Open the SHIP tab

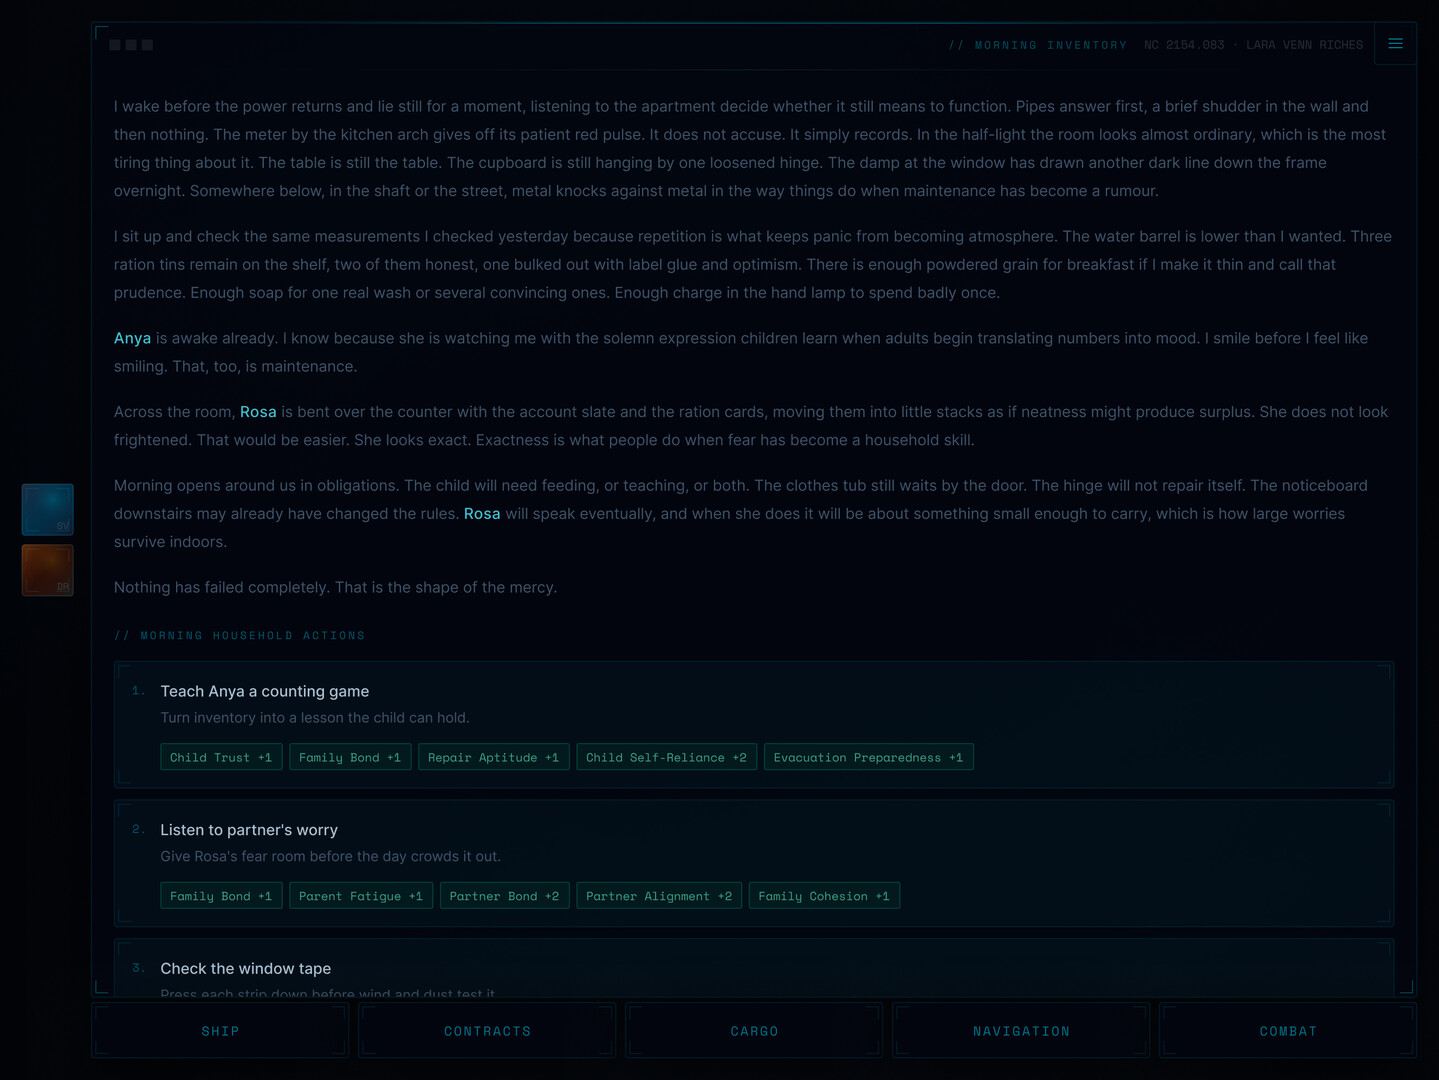(x=220, y=1031)
